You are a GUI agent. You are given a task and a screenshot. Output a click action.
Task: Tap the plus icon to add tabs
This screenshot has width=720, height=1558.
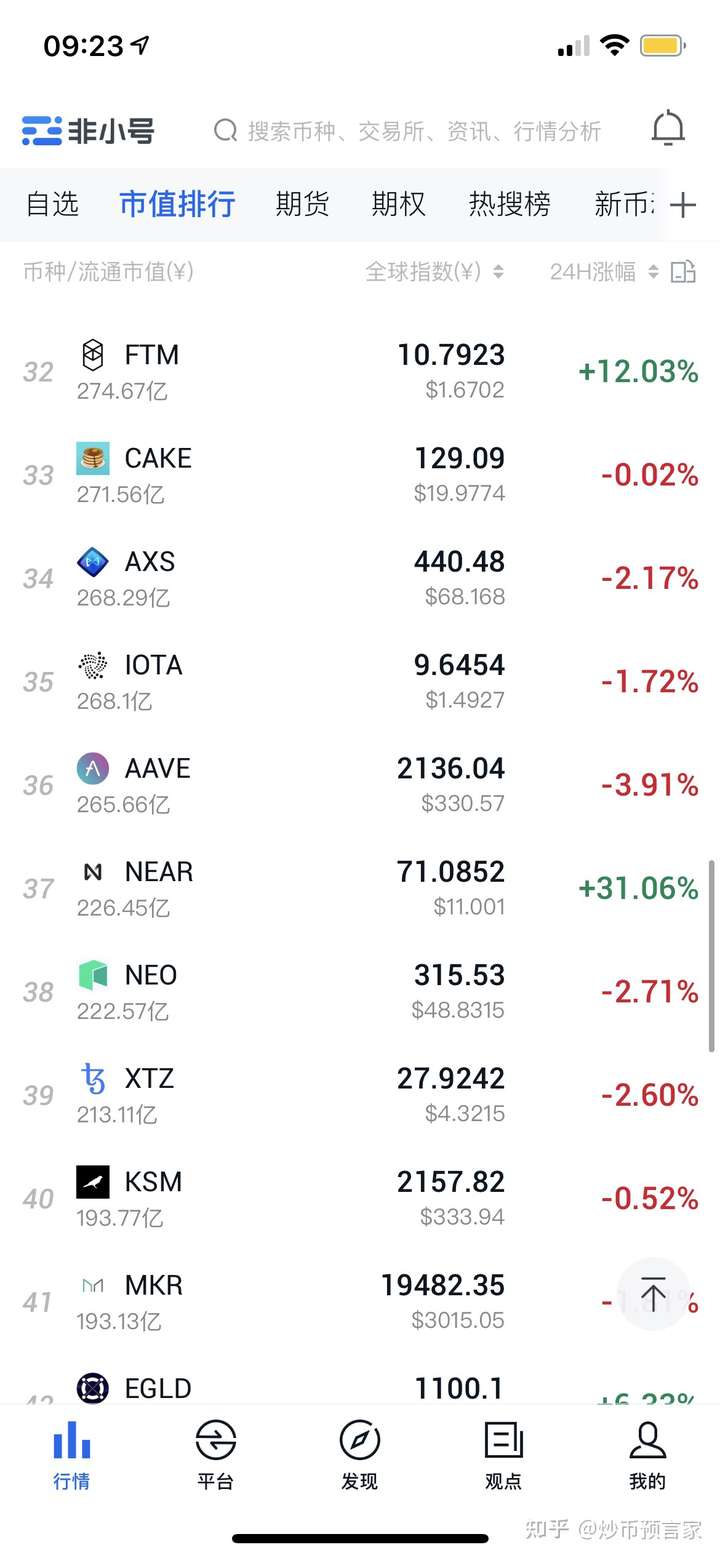[x=683, y=205]
